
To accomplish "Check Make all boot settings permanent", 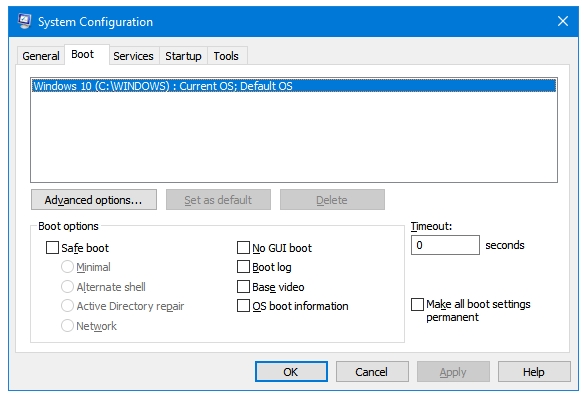I will (417, 304).
